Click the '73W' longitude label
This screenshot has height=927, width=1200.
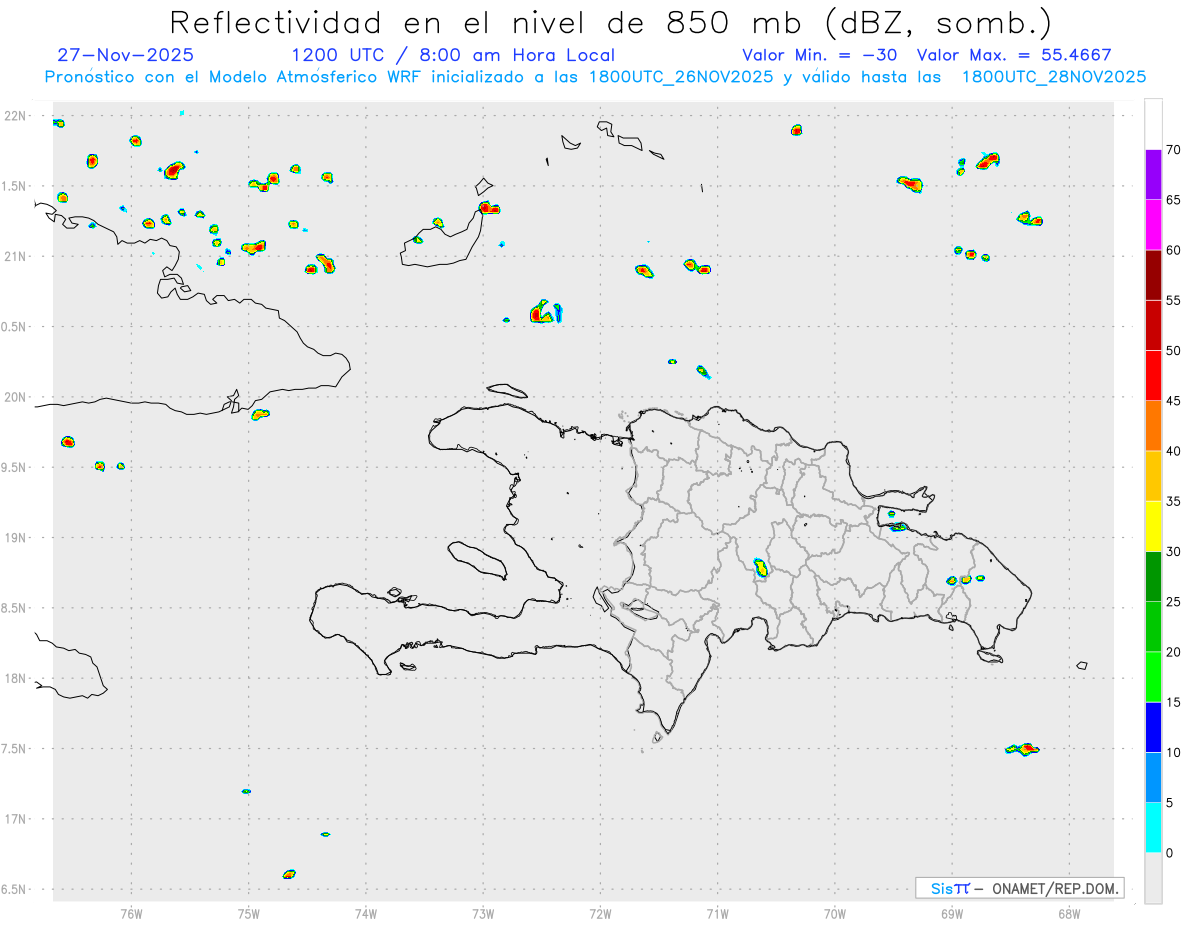point(483,913)
